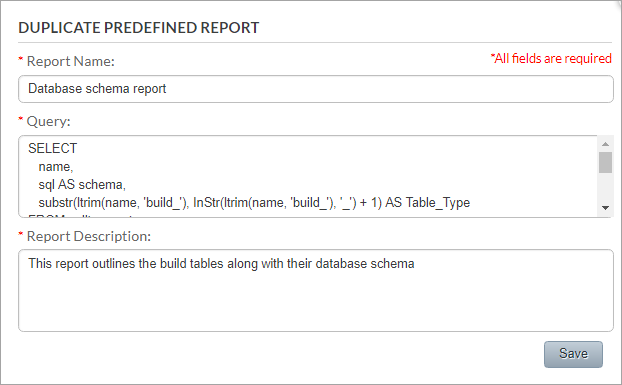622x385 pixels.
Task: Click the 'name,' line in the query
Action: coord(56,167)
